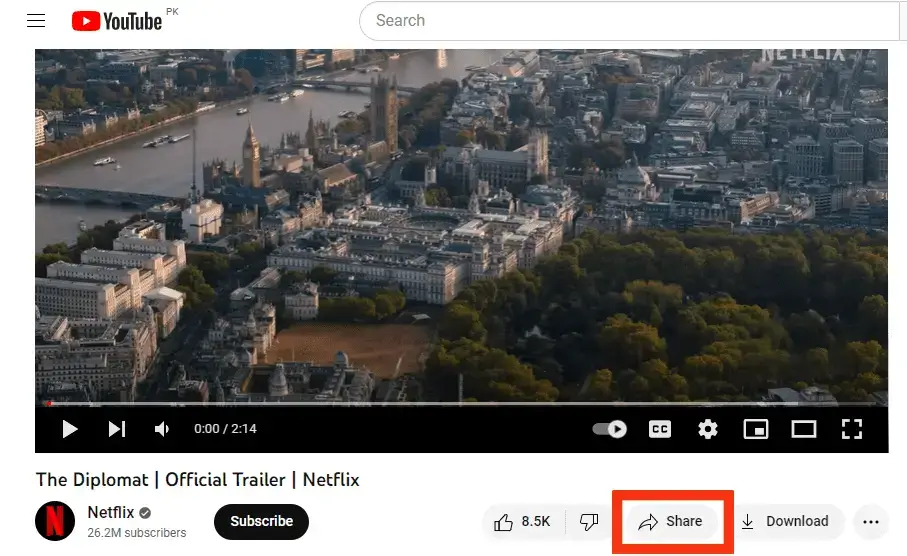Play the video
Viewport: 907px width, 556px height.
pyautogui.click(x=69, y=429)
